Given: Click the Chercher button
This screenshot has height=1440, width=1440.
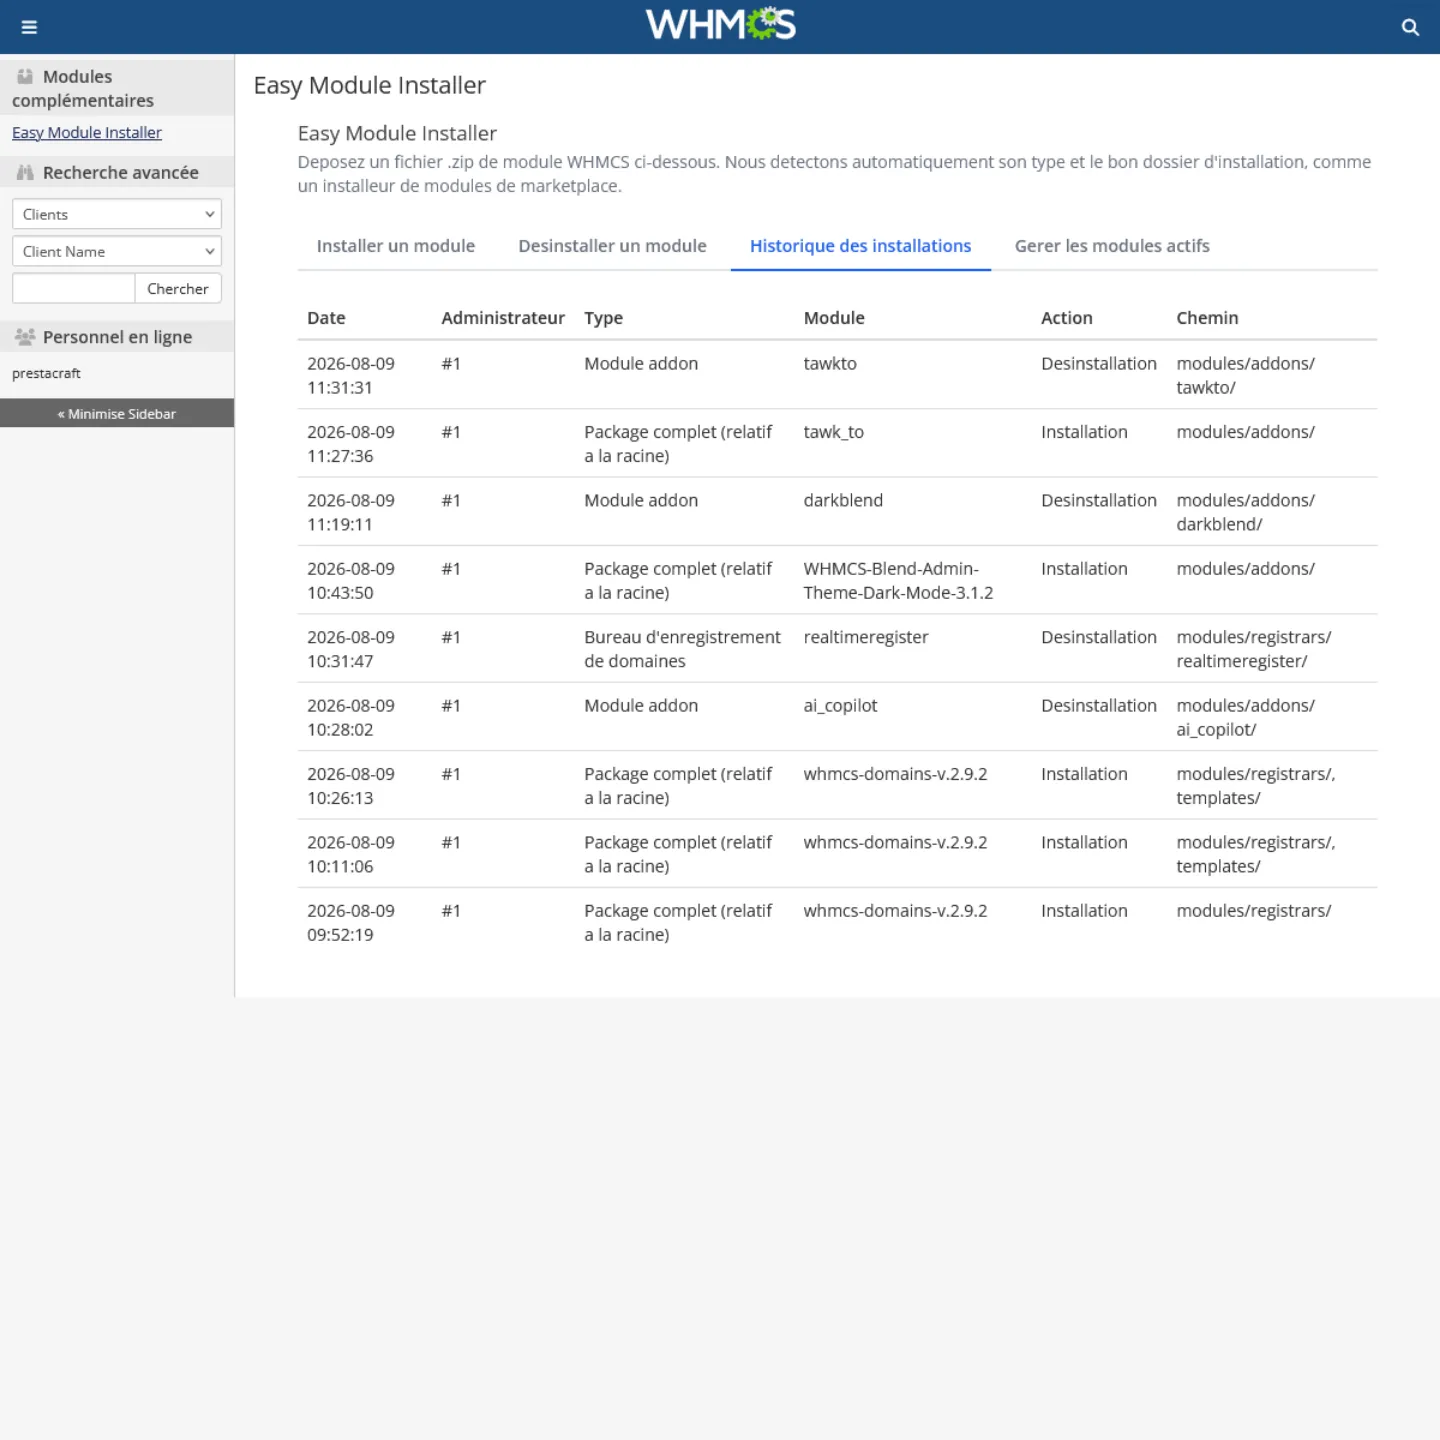Looking at the screenshot, I should [x=178, y=288].
